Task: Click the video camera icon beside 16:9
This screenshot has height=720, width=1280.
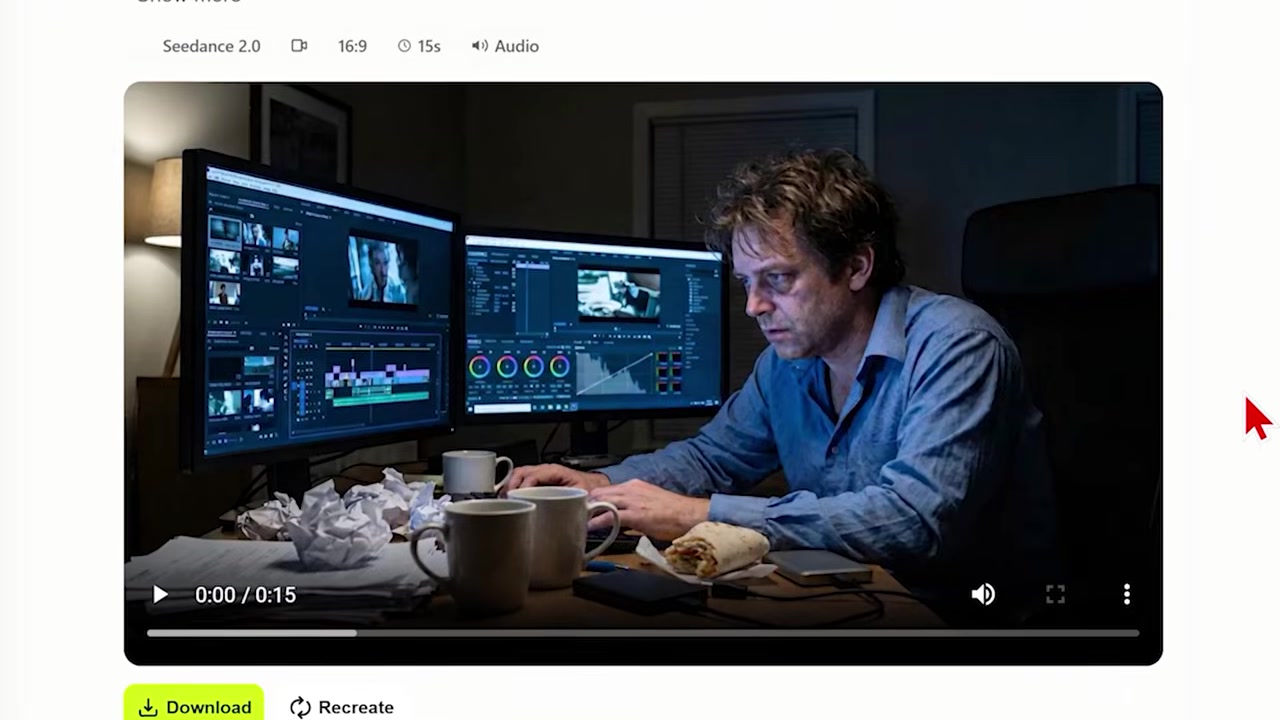Action: (299, 46)
